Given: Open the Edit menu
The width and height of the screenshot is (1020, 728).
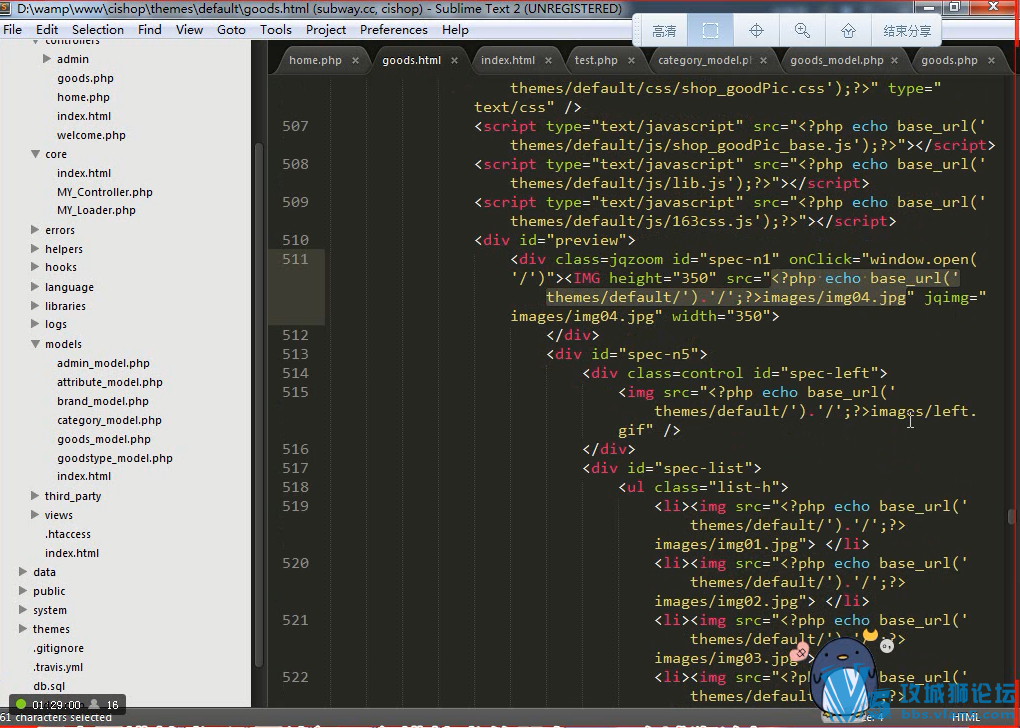Looking at the screenshot, I should point(47,30).
